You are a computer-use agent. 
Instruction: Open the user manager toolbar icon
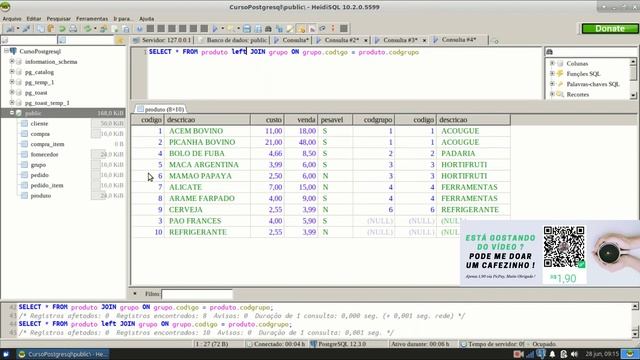click(103, 29)
